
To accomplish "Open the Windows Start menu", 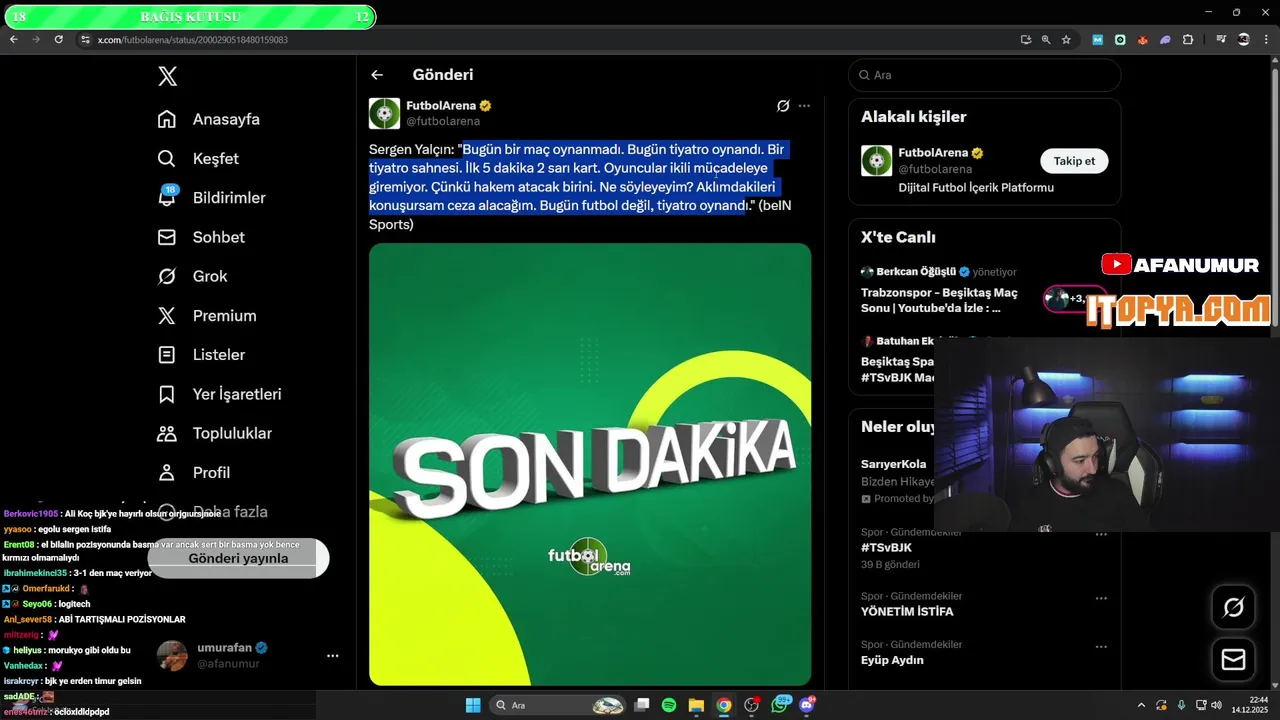I will point(473,705).
